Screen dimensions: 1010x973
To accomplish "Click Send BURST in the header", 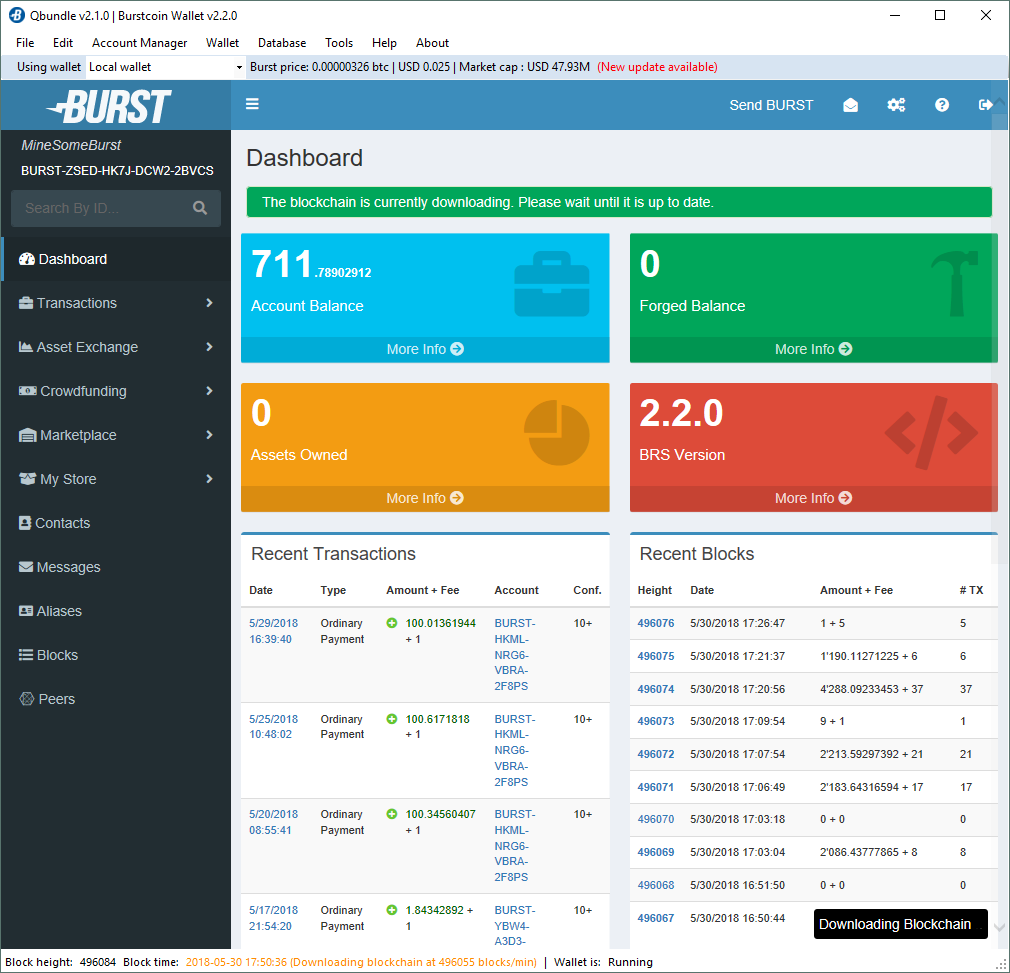I will (x=771, y=105).
